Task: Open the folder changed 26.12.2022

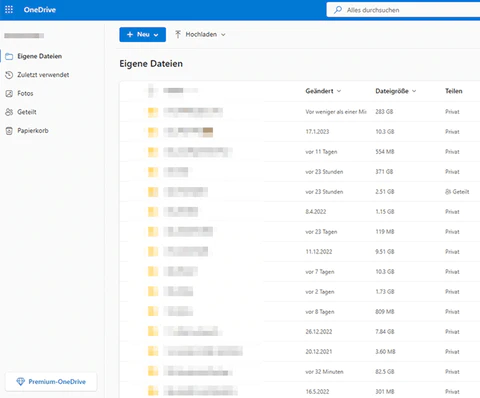Action: click(x=193, y=332)
